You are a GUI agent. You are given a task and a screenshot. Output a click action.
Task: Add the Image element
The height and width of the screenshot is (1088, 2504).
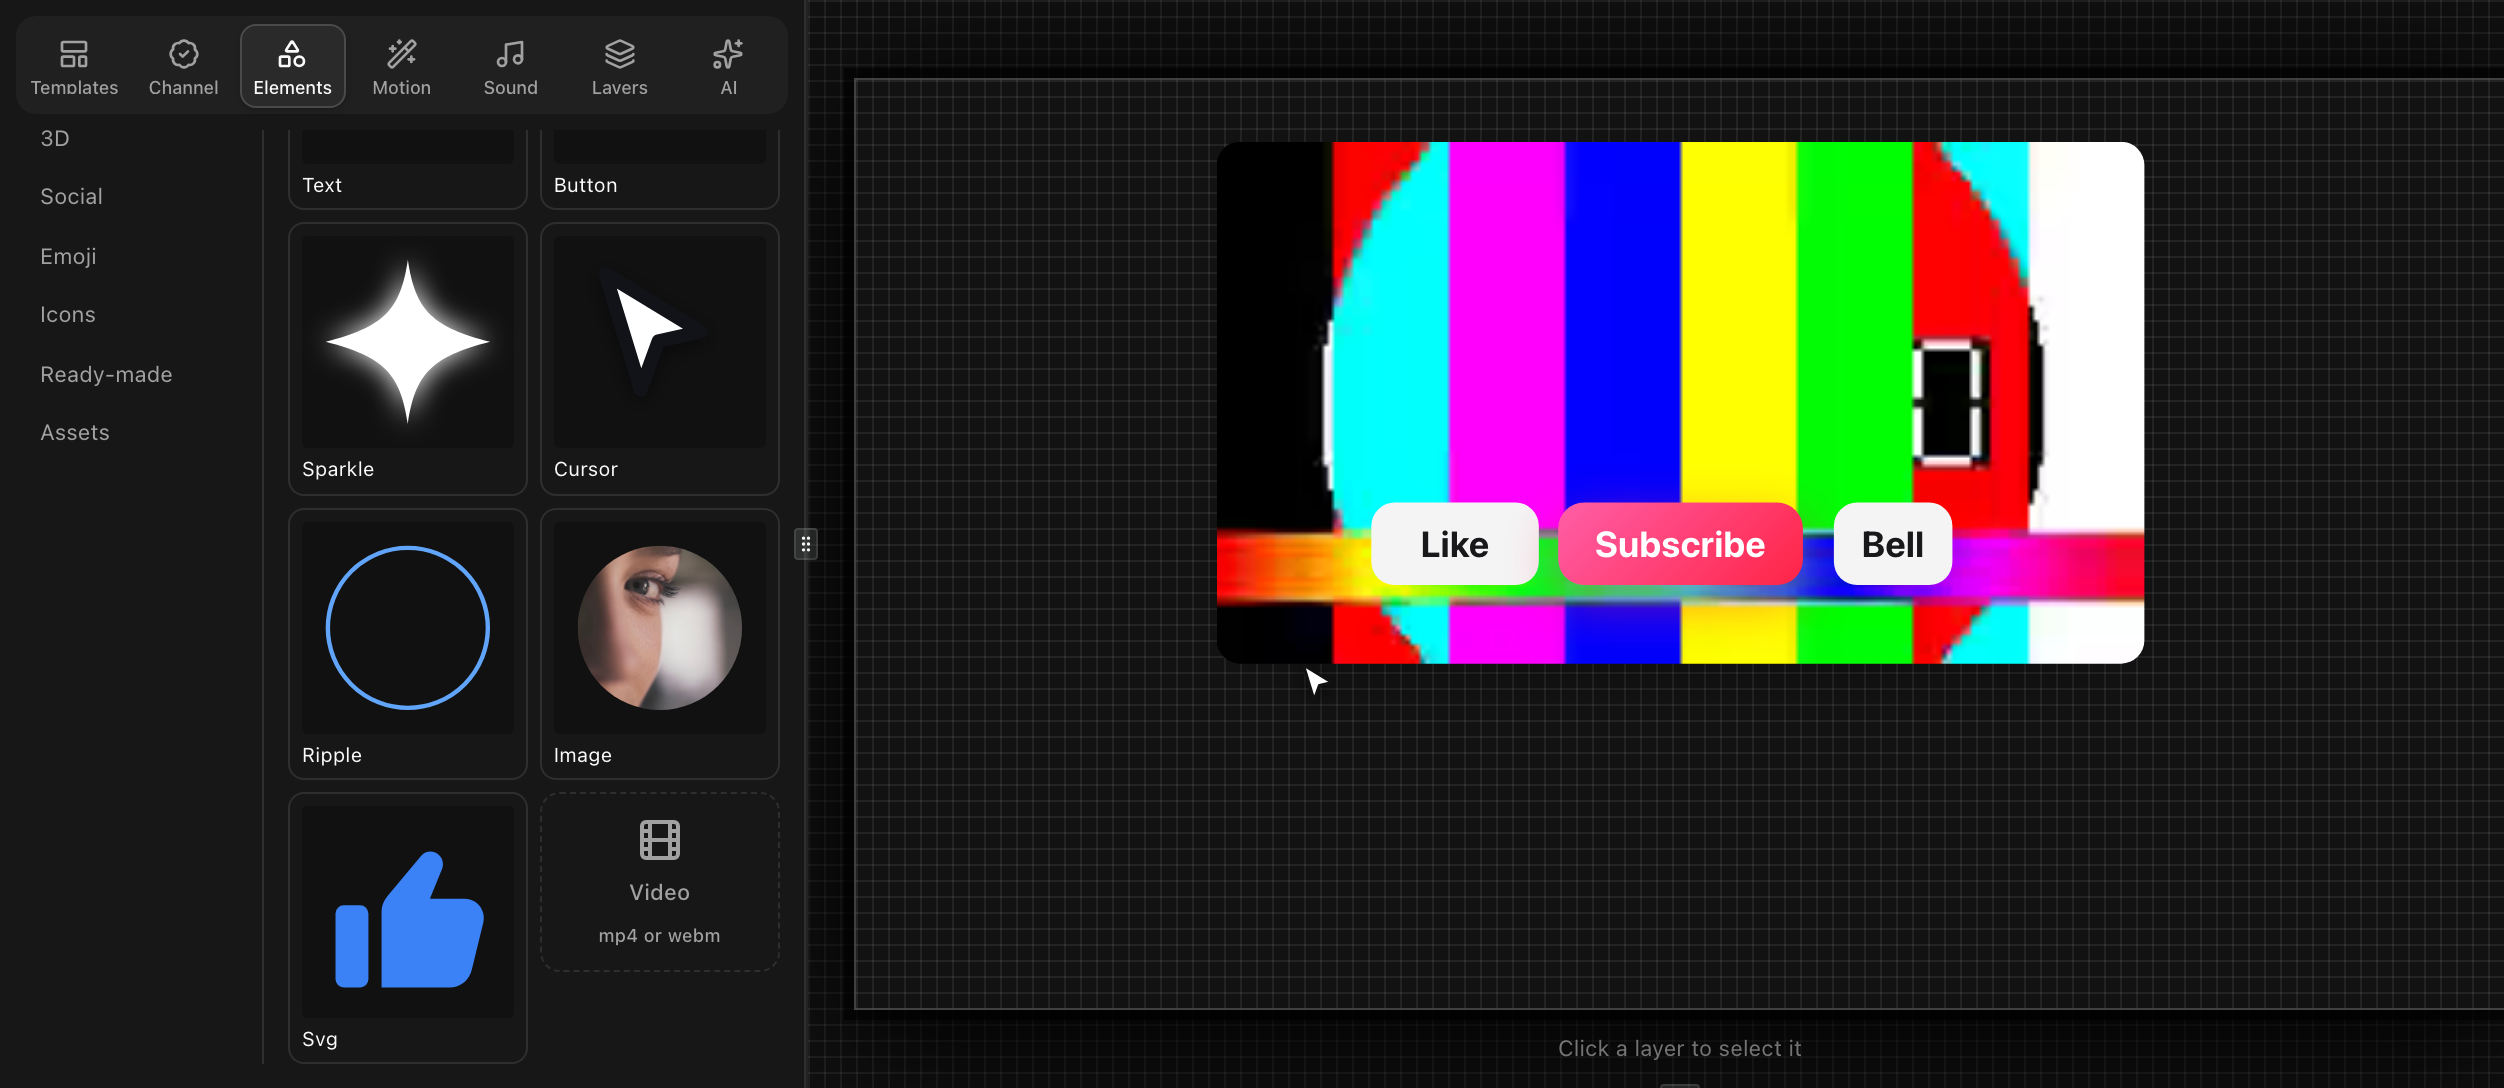click(660, 644)
